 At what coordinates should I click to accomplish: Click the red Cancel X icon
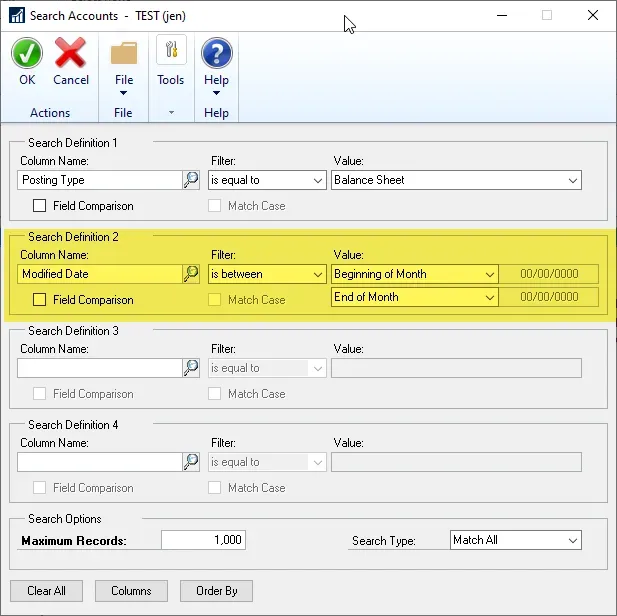tap(70, 53)
